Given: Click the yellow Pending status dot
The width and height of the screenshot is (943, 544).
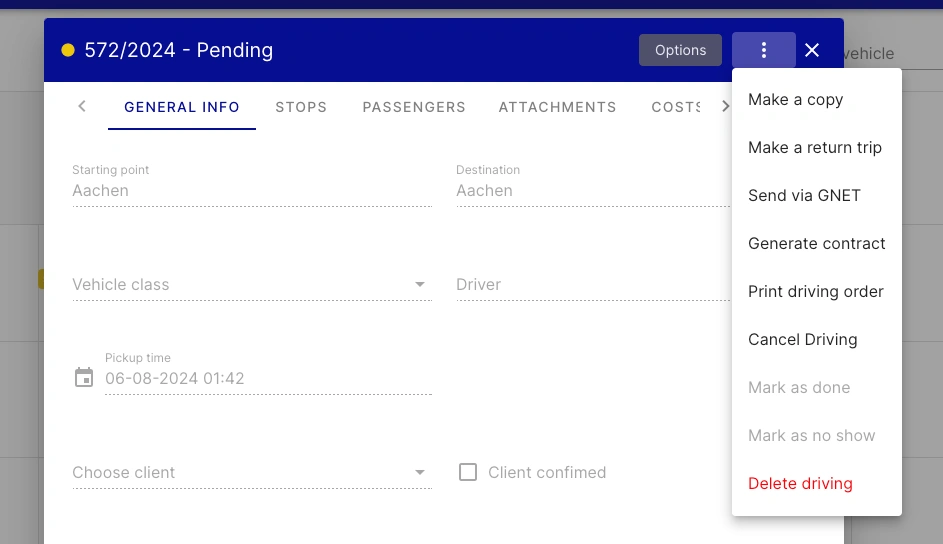Looking at the screenshot, I should point(68,50).
